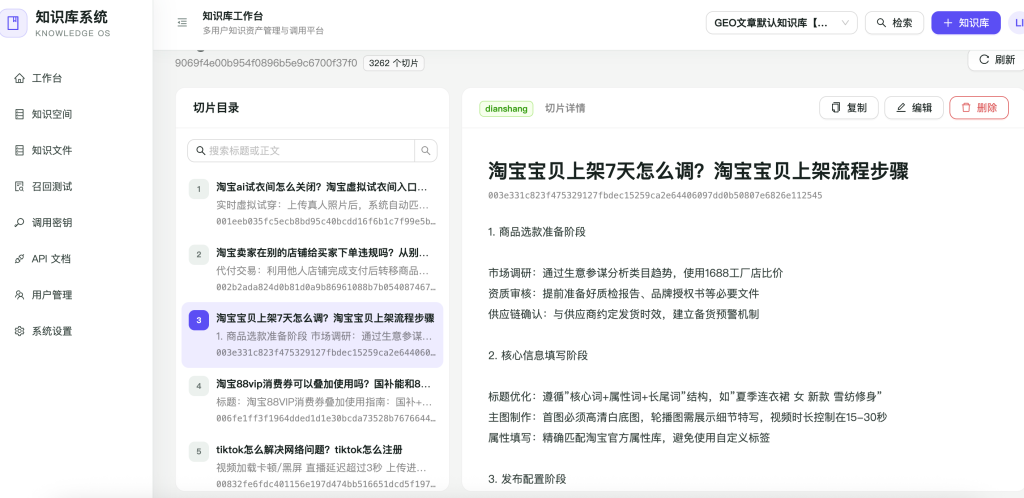
Task: Click the line 资质审核：提前准备好质检报告
Action: (x=624, y=294)
